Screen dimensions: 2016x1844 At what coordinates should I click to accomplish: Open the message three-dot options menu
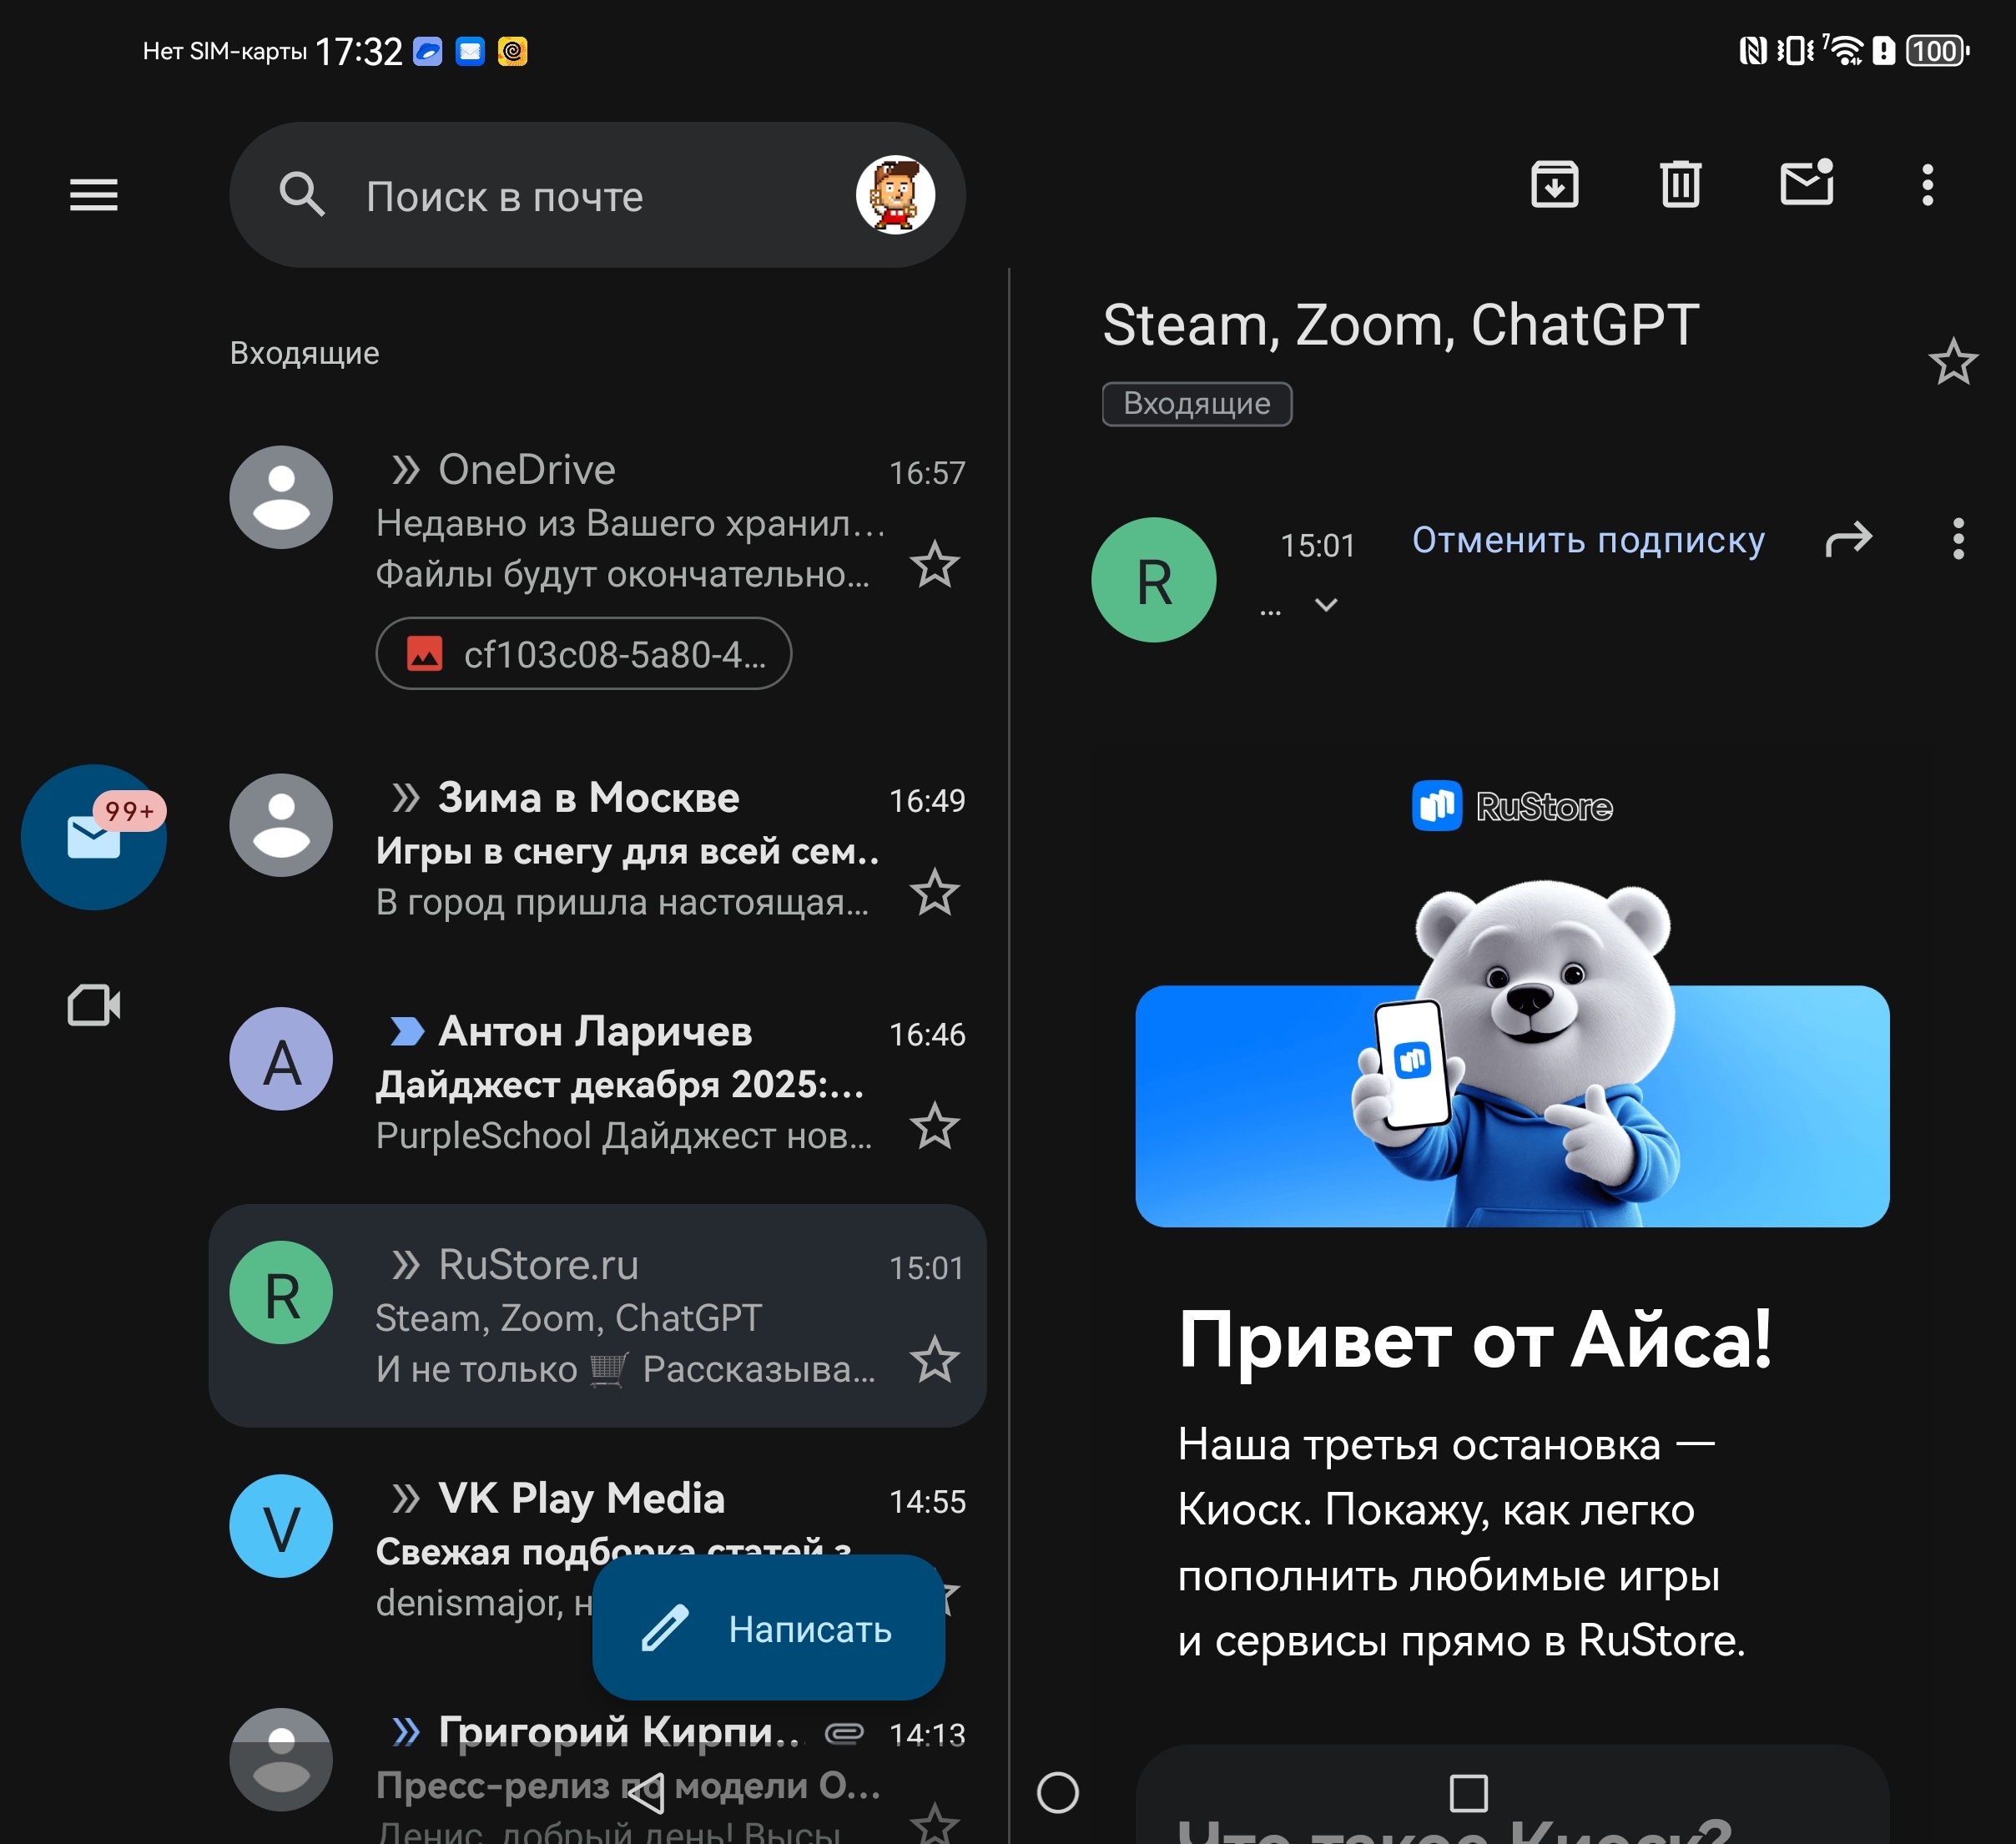click(1957, 540)
